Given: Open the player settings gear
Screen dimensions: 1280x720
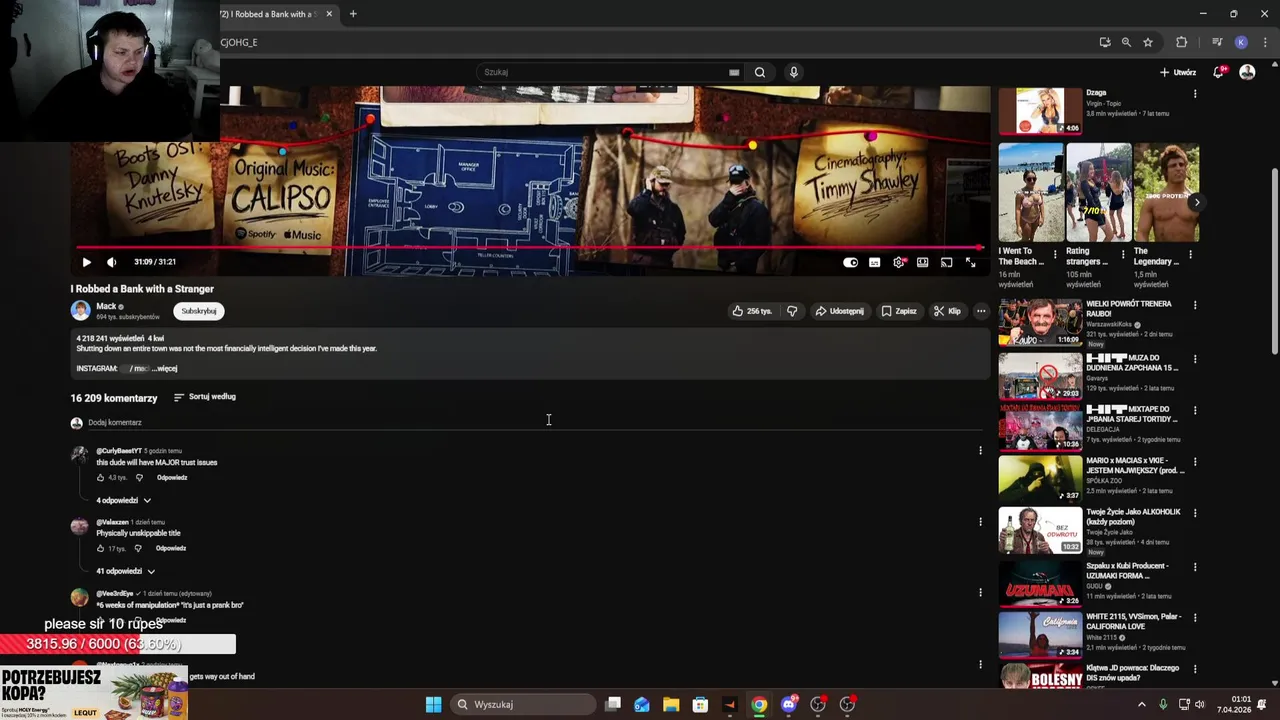Looking at the screenshot, I should (898, 262).
